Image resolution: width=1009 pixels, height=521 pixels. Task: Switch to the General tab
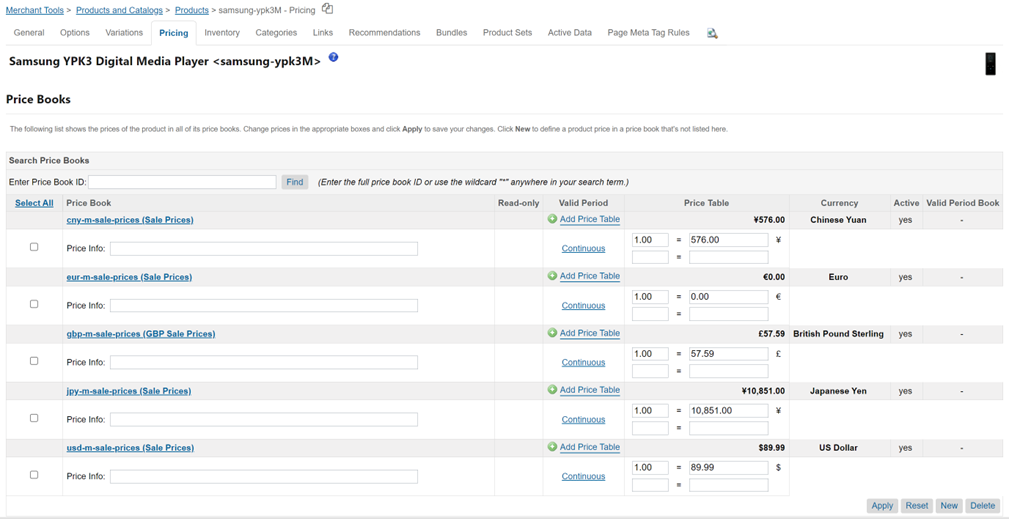tap(29, 33)
